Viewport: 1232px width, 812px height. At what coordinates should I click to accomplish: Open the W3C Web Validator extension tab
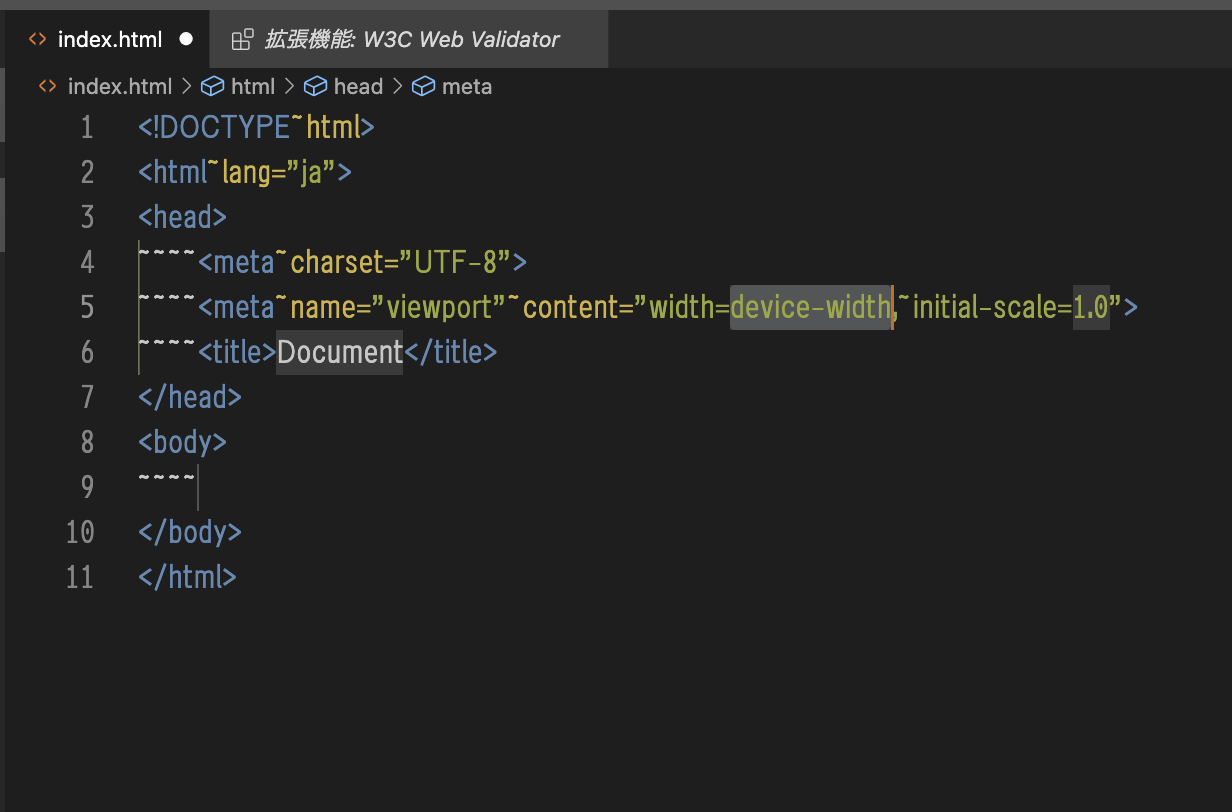(x=411, y=40)
